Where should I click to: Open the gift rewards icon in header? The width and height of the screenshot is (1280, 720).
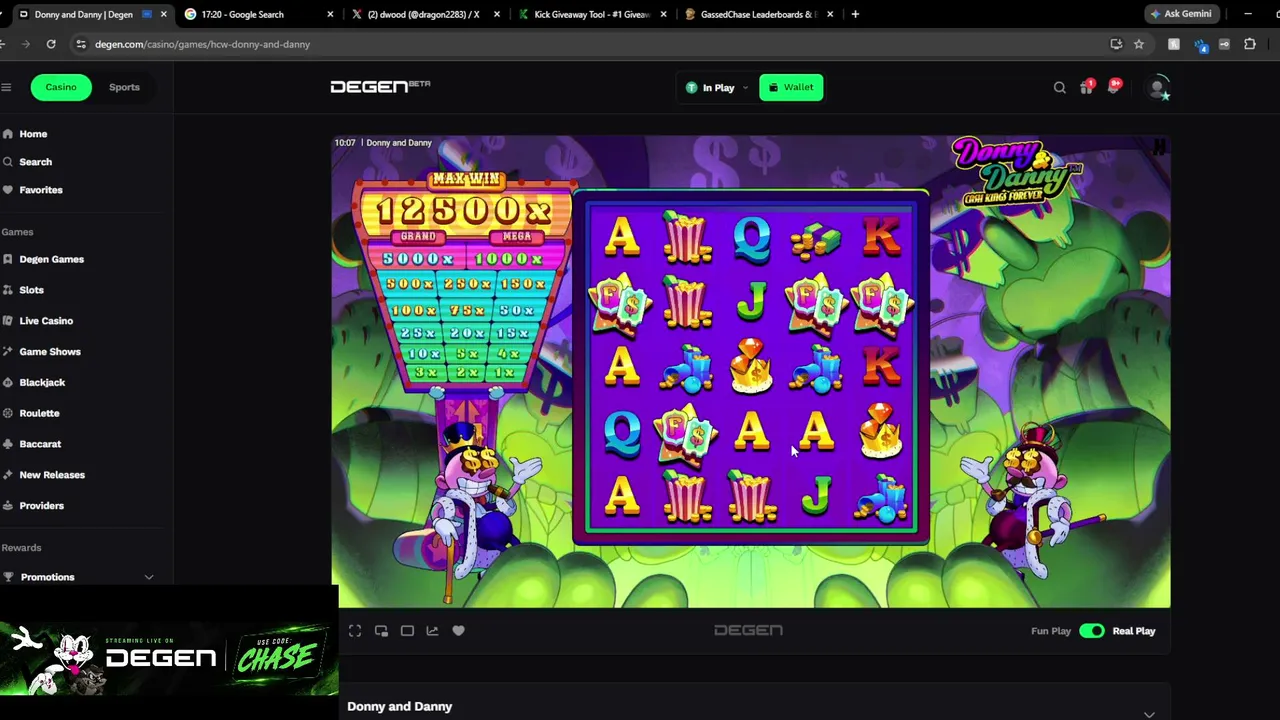pyautogui.click(x=1087, y=87)
